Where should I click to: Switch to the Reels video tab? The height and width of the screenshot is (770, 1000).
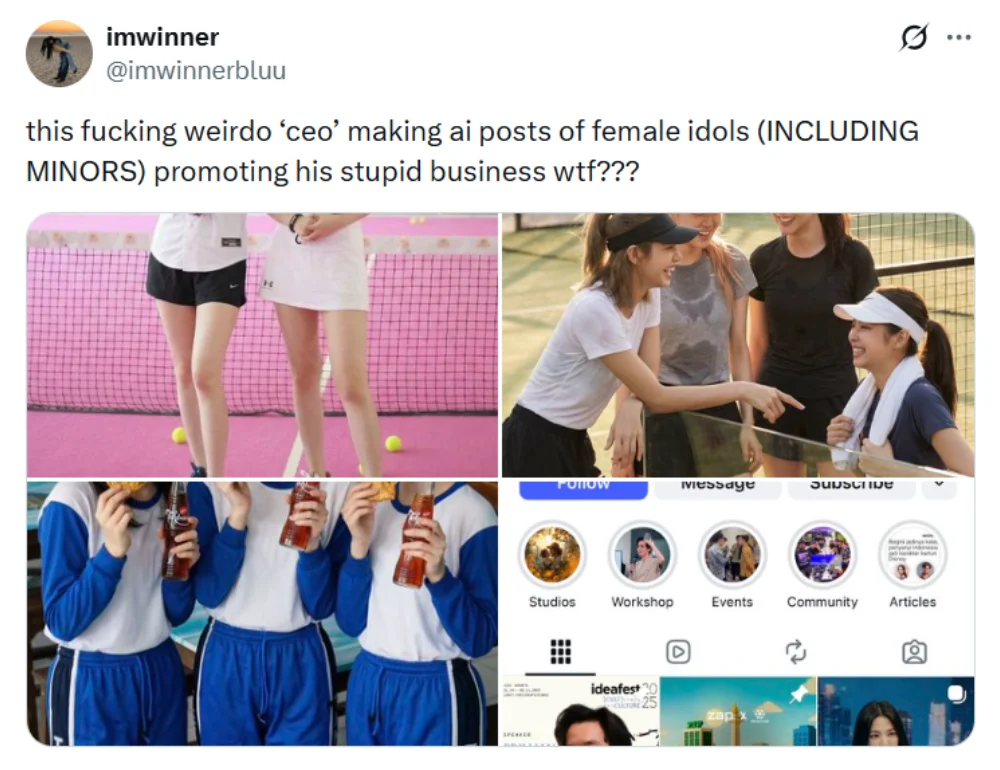[678, 651]
